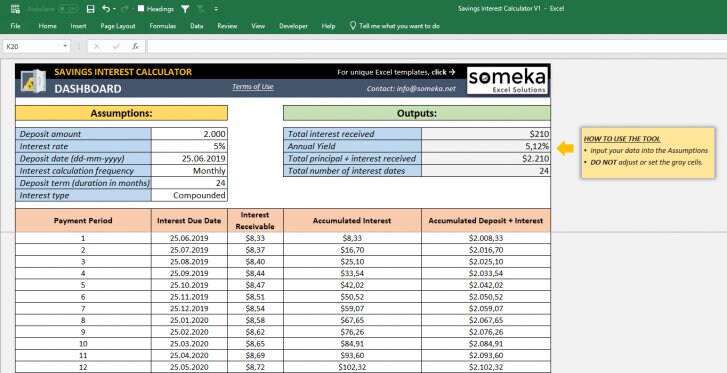Click the spreadsheet grid icon at top left
The height and width of the screenshot is (373, 727).
(x=15, y=9)
